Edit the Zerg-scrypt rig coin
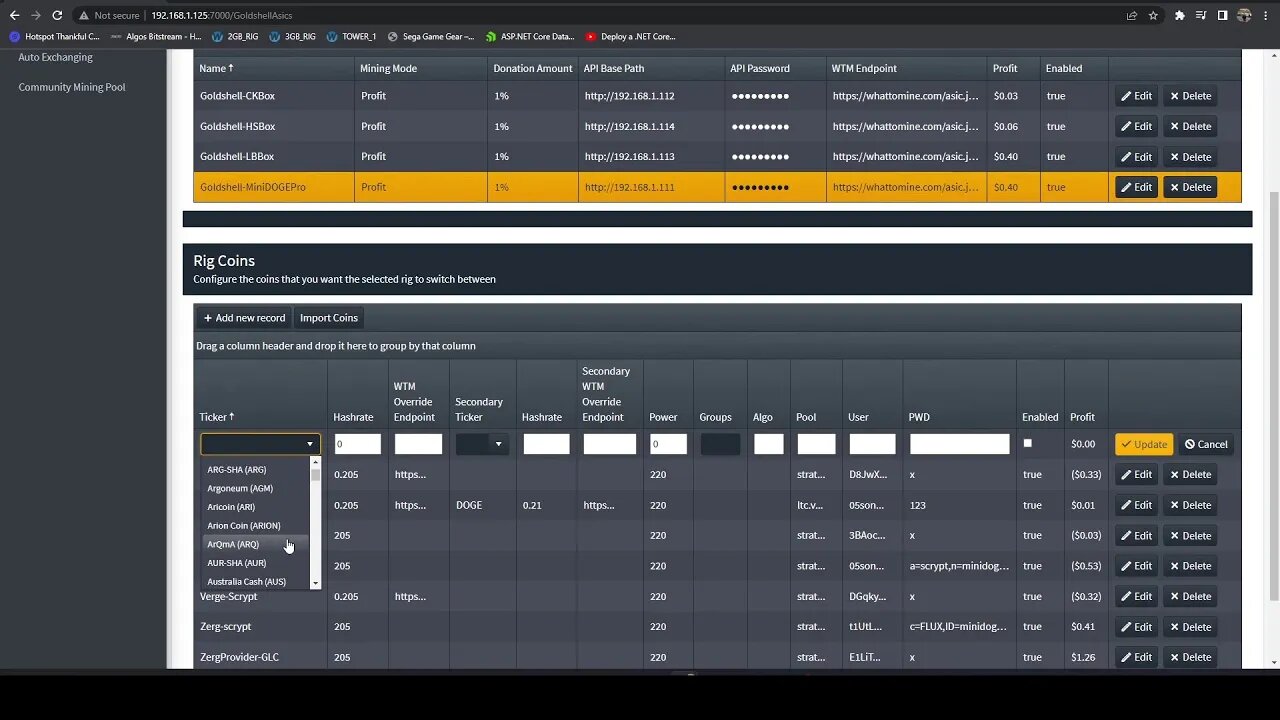Image resolution: width=1280 pixels, height=720 pixels. [1136, 627]
